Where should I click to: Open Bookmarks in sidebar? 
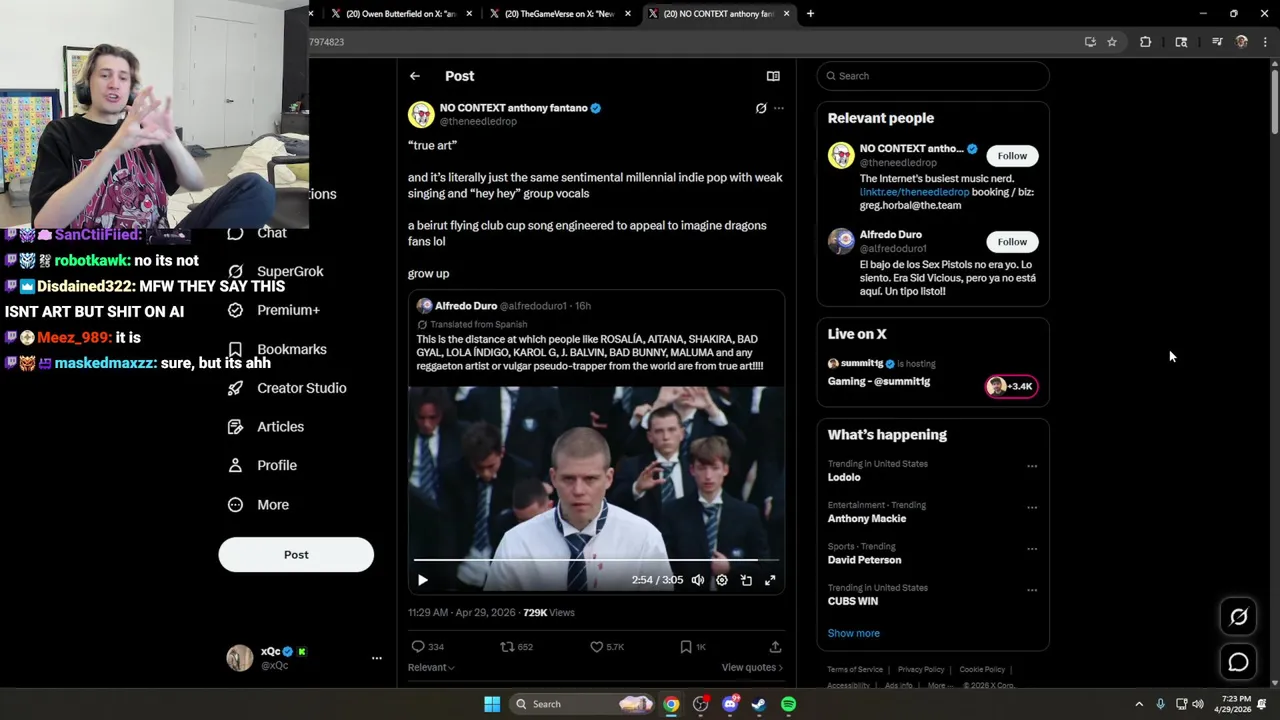pyautogui.click(x=277, y=349)
